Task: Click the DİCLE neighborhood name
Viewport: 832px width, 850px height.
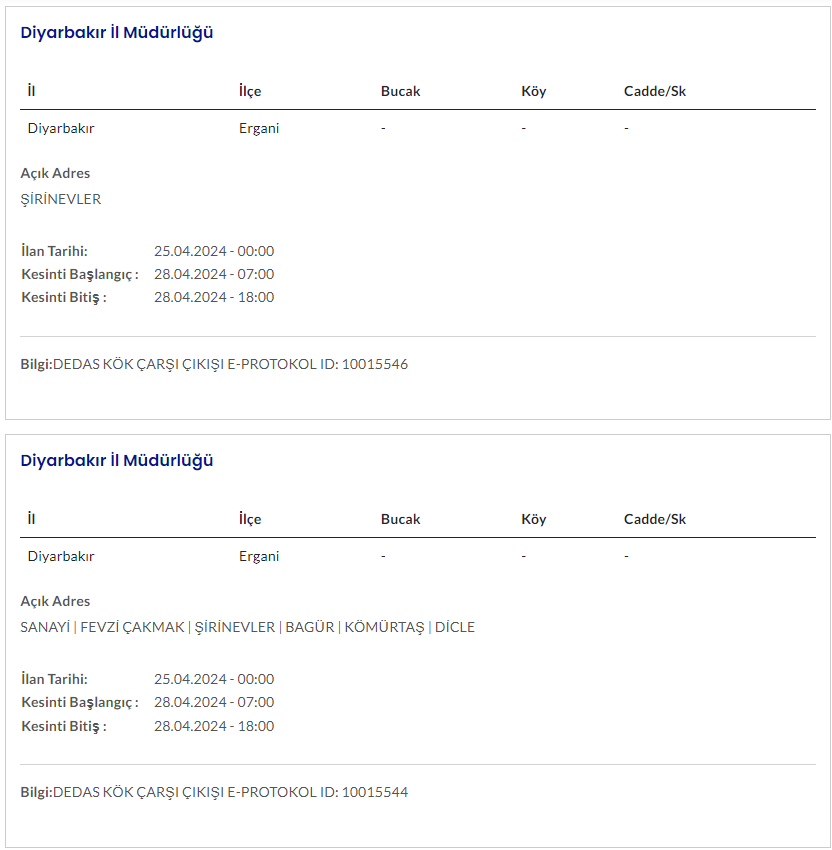Action: [455, 627]
